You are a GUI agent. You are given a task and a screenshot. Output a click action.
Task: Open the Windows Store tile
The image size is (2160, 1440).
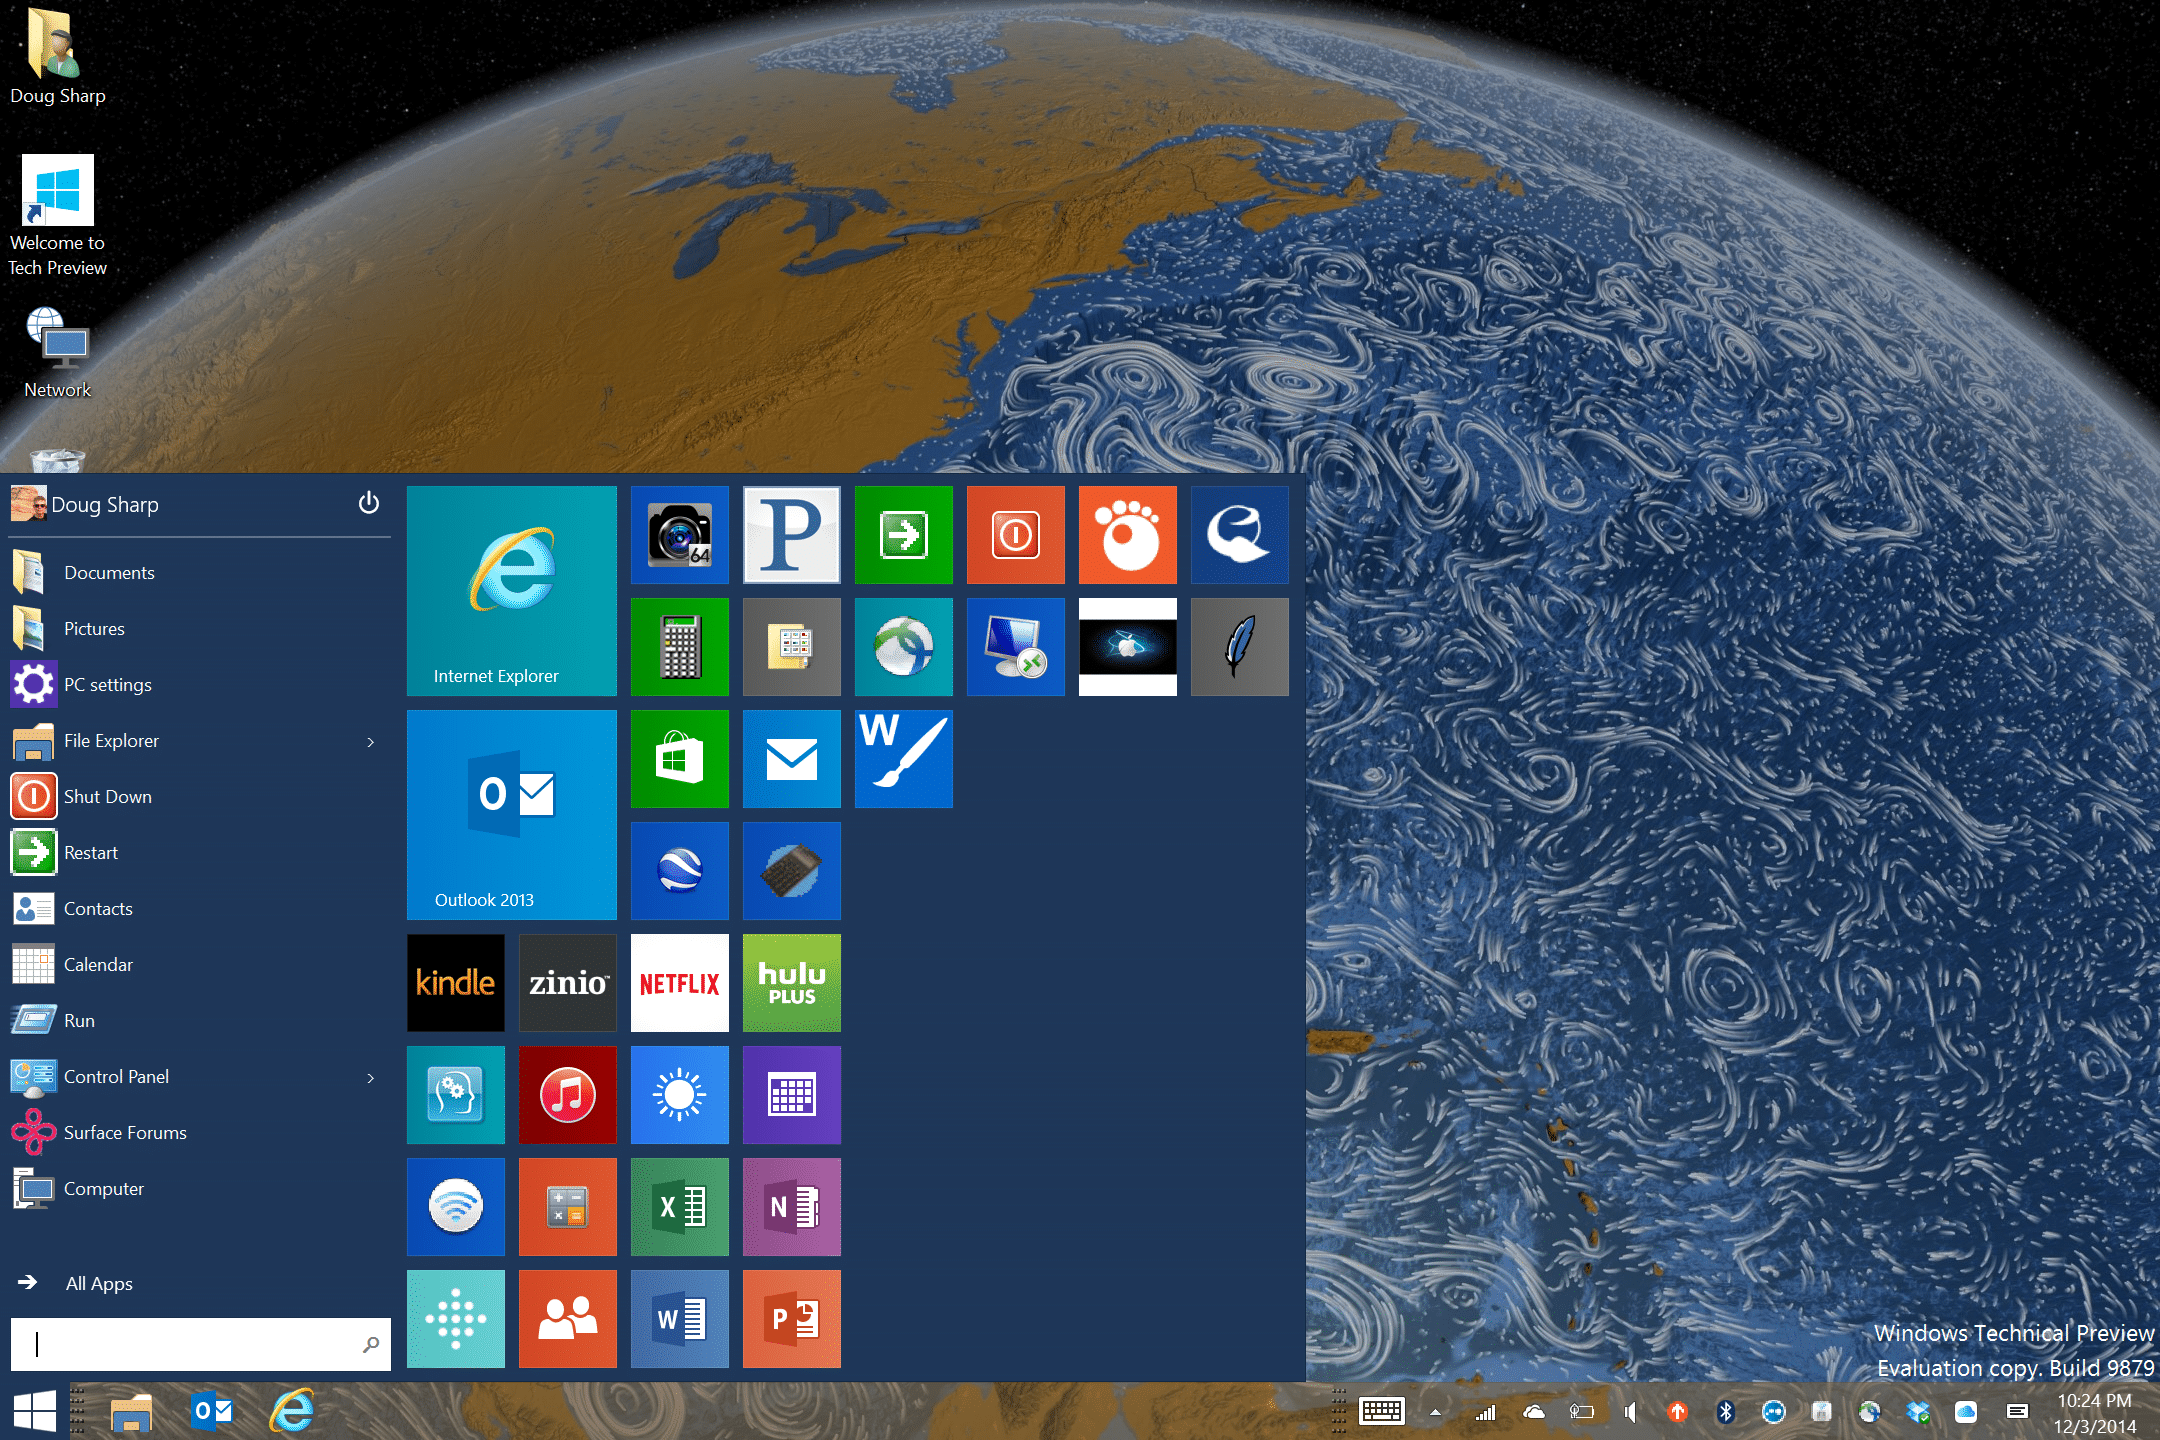(680, 759)
